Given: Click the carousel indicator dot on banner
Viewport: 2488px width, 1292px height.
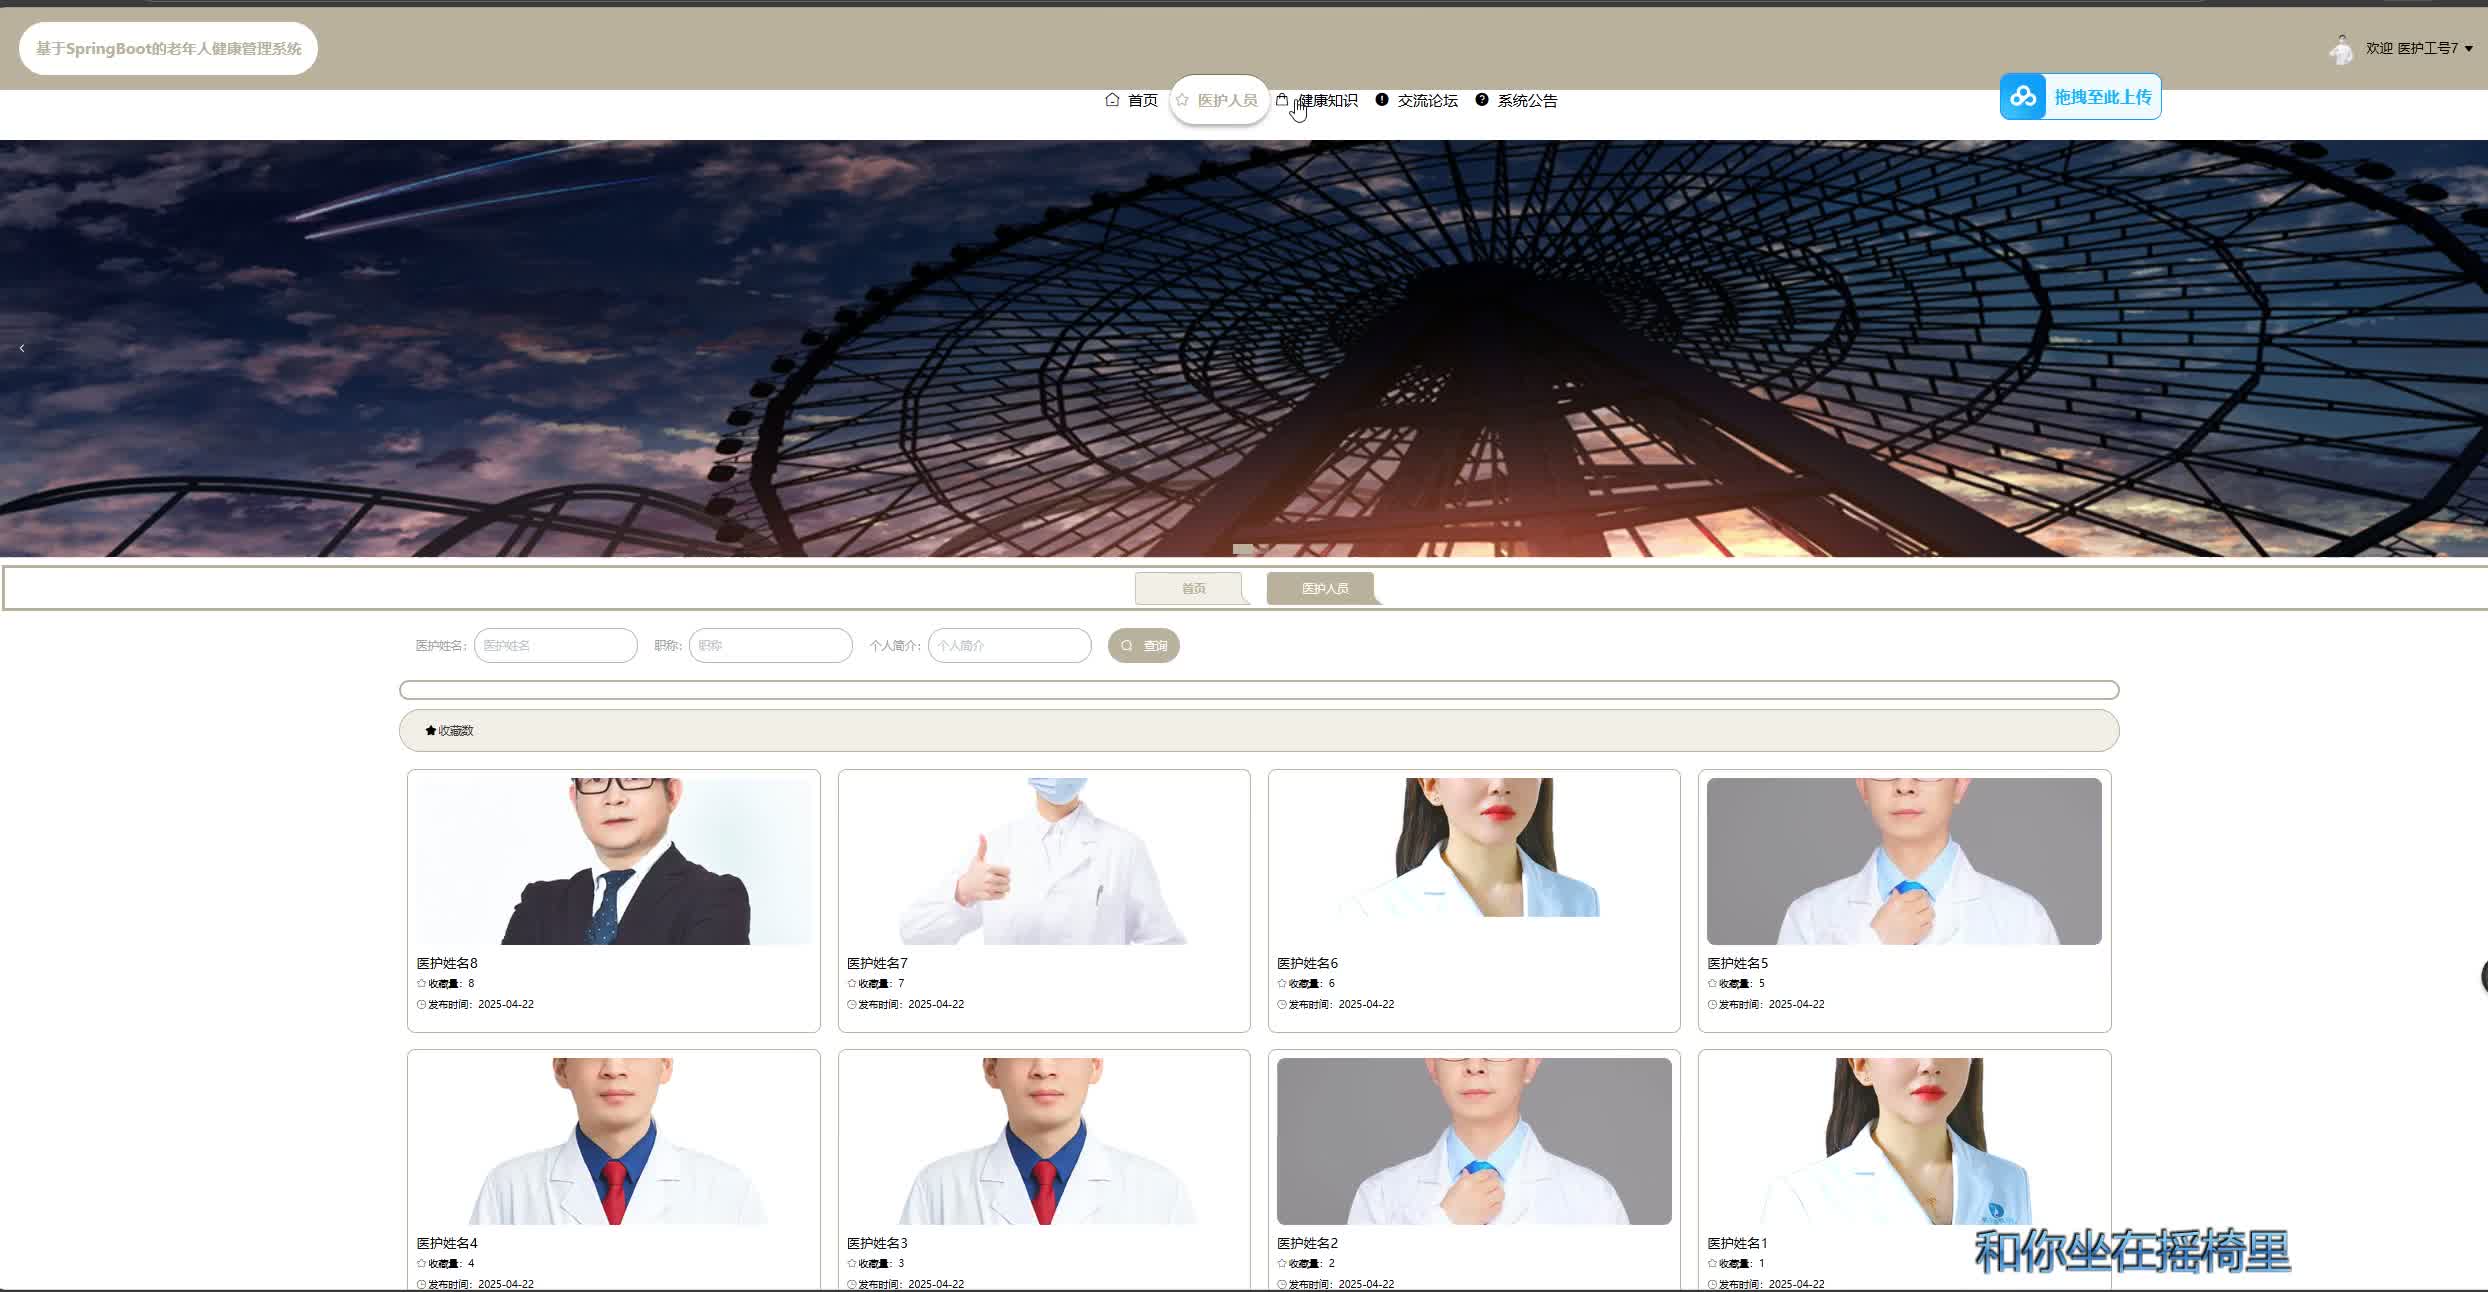Looking at the screenshot, I should 1243,549.
